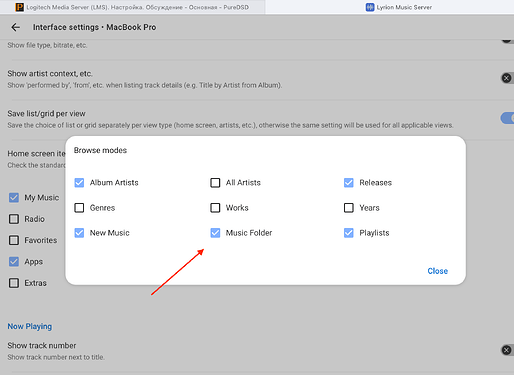Click the 'Show file type, bitrate, etc.' description
The height and width of the screenshot is (375, 514).
point(47,45)
